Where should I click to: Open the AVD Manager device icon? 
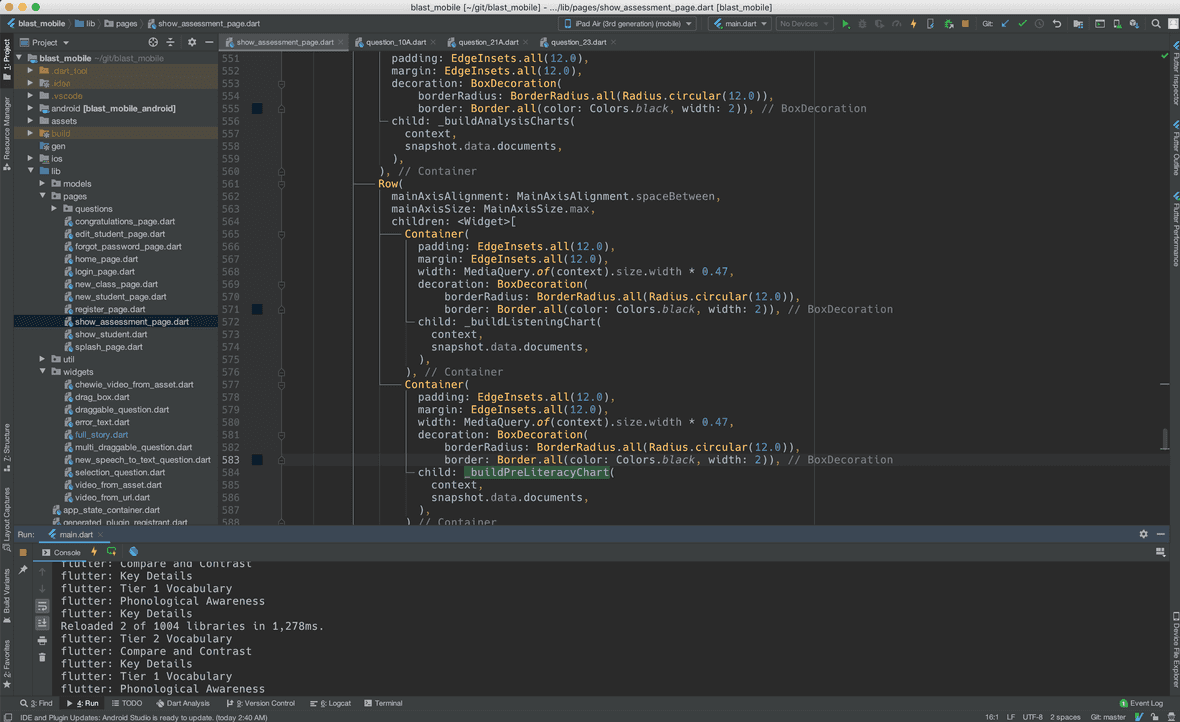pos(1117,23)
